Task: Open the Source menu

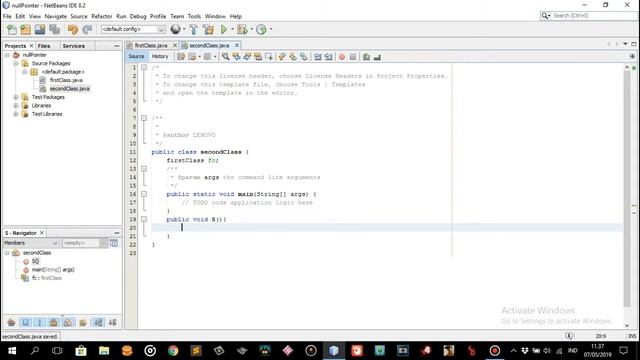Action: 79,16
